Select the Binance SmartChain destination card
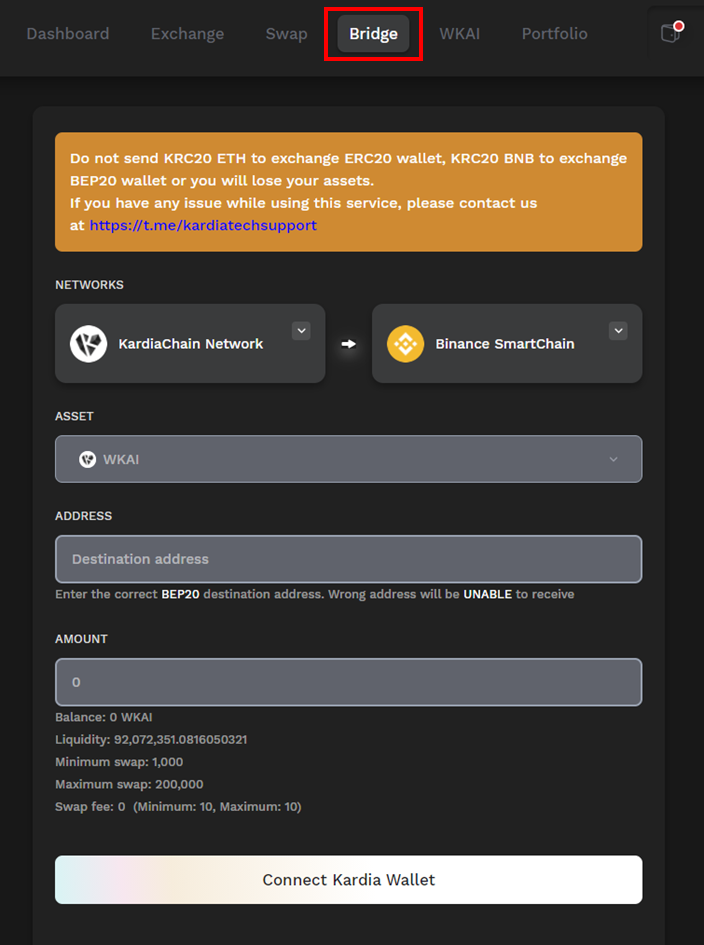Screen dimensions: 704x945 507,344
